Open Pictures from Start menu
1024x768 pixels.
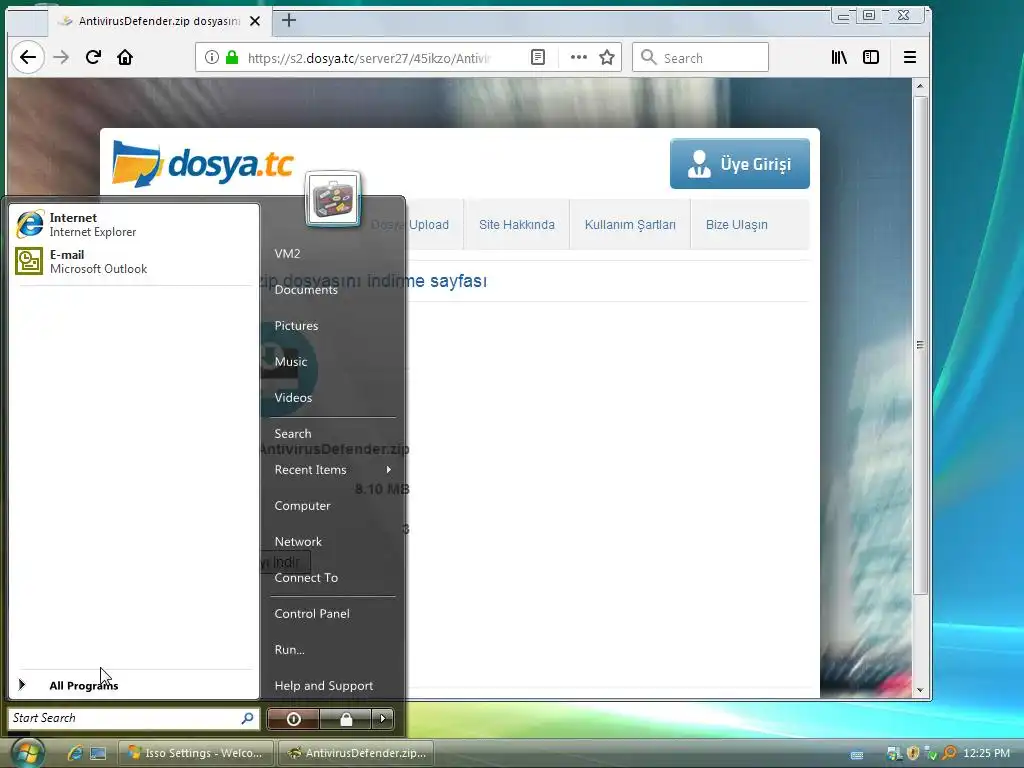tap(296, 326)
